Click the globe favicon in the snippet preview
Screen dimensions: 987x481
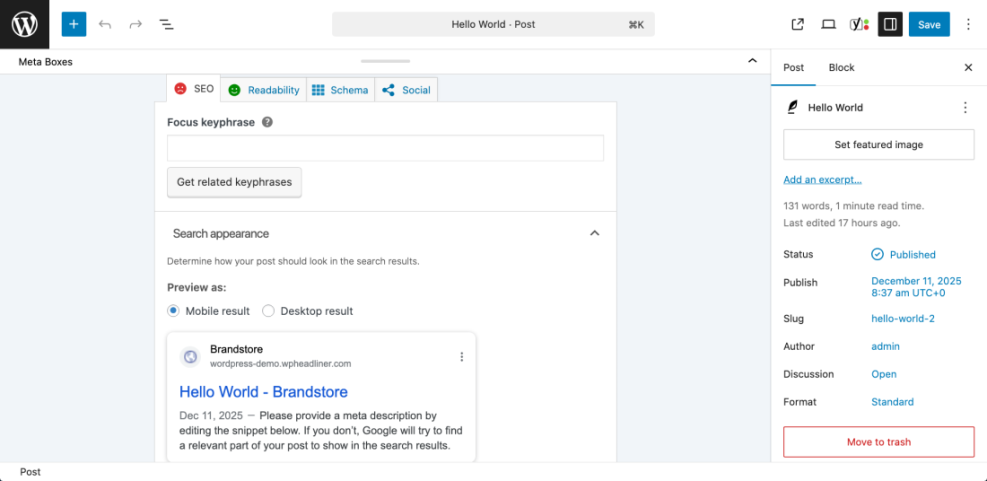coord(190,357)
